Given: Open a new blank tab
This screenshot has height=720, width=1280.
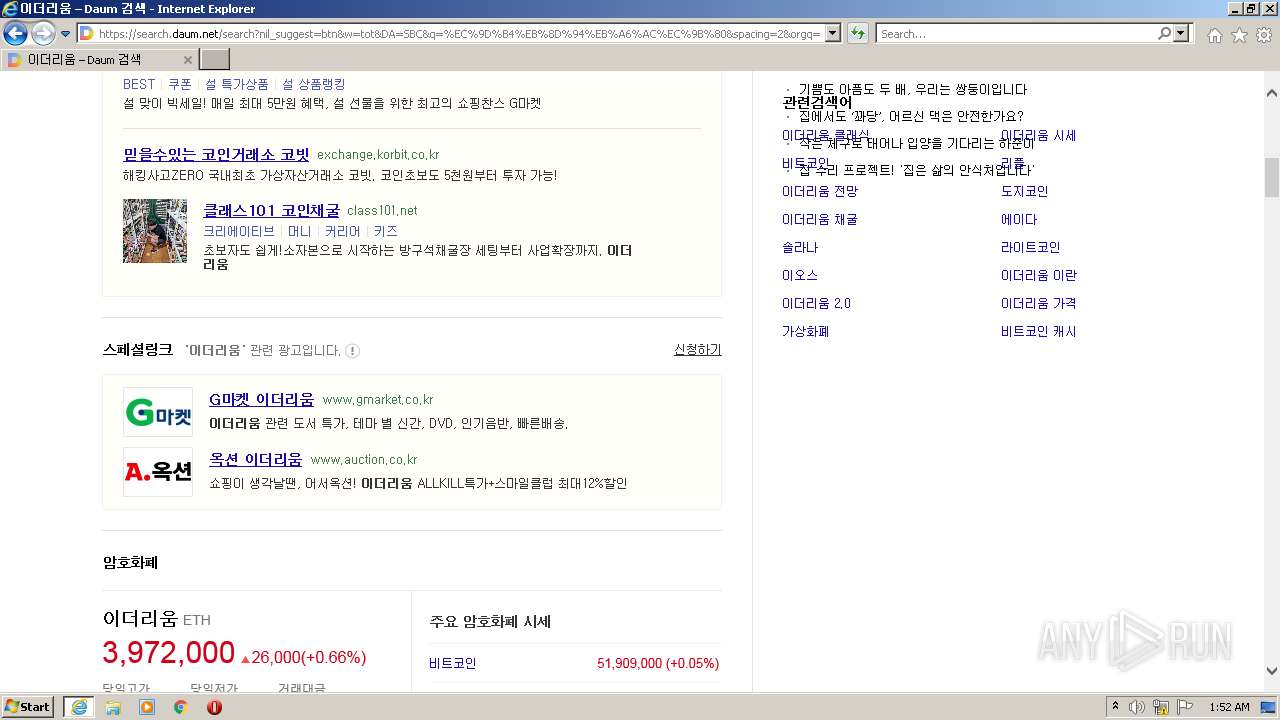Looking at the screenshot, I should tap(215, 59).
